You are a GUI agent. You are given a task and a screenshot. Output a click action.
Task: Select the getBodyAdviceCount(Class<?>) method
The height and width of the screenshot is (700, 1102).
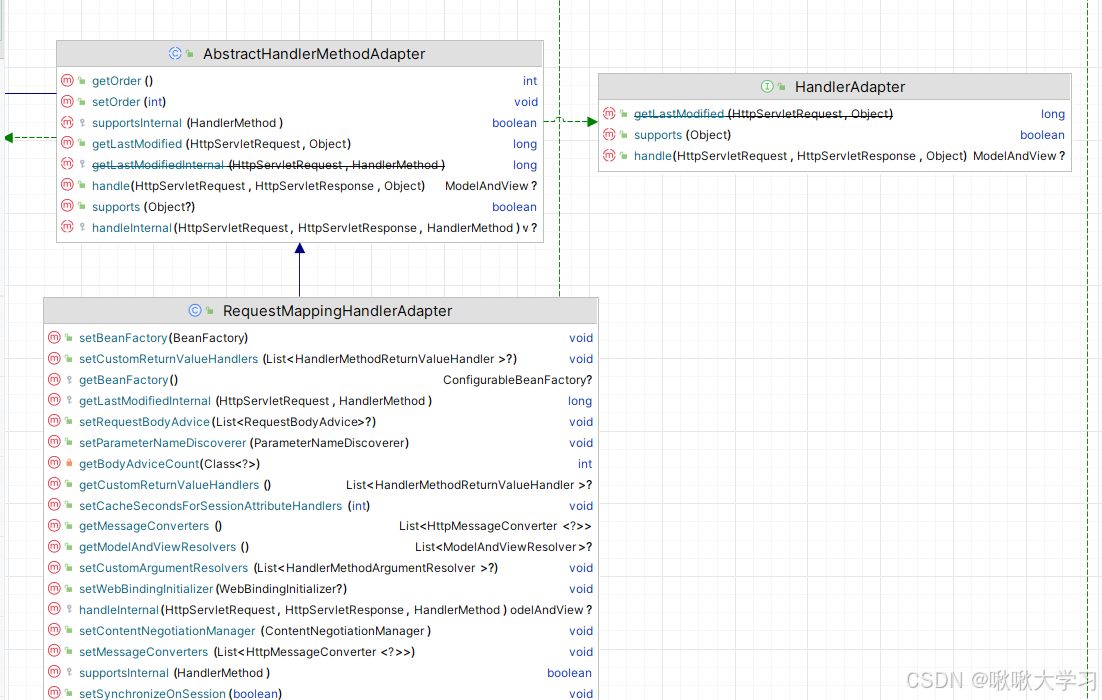tap(169, 464)
